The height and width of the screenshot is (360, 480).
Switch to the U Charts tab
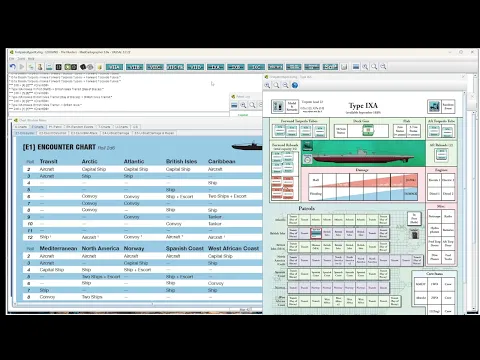(121, 127)
